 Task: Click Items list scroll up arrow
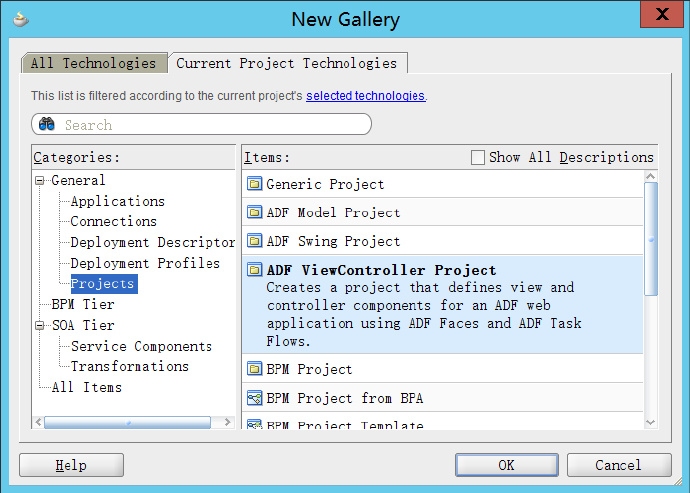click(650, 177)
